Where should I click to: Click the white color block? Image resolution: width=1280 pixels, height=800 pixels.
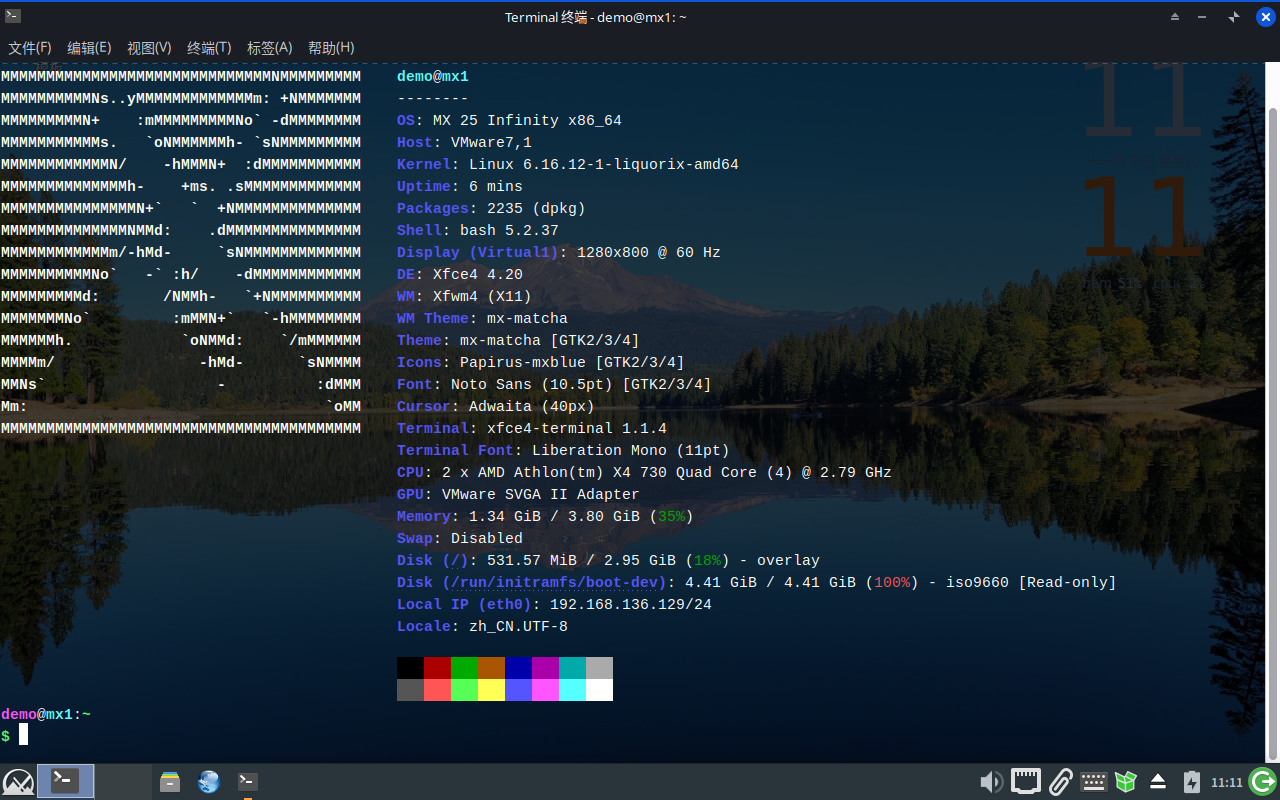pos(599,690)
